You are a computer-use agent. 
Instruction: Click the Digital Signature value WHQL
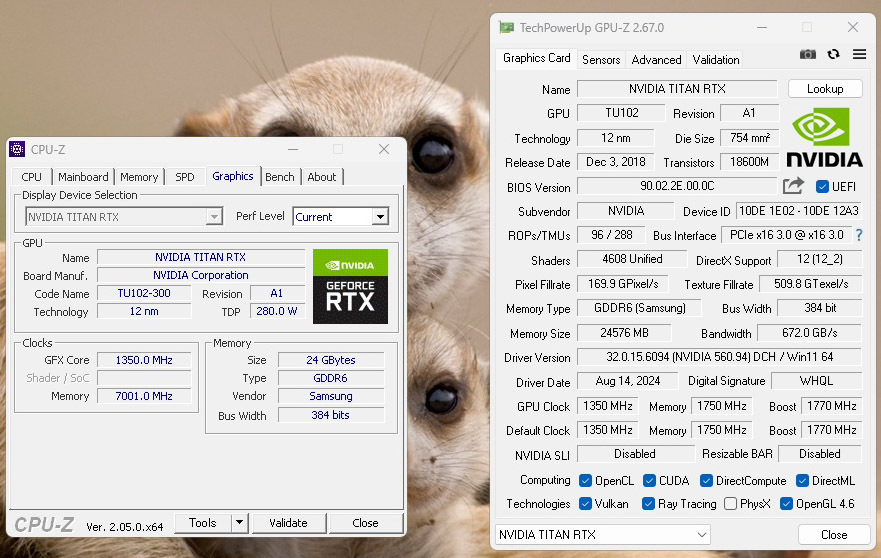point(816,381)
